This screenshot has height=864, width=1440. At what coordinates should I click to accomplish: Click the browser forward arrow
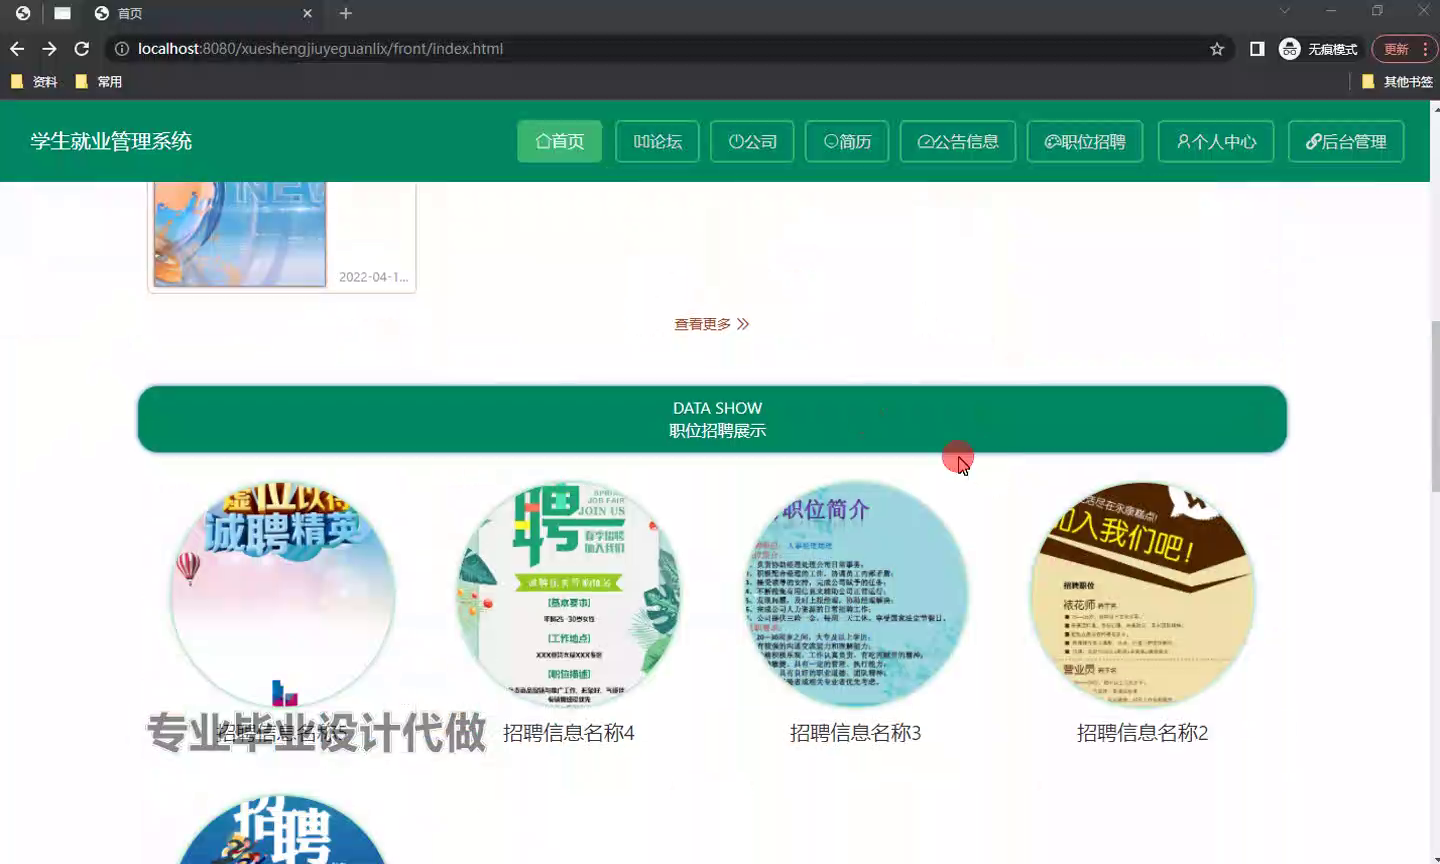click(49, 49)
